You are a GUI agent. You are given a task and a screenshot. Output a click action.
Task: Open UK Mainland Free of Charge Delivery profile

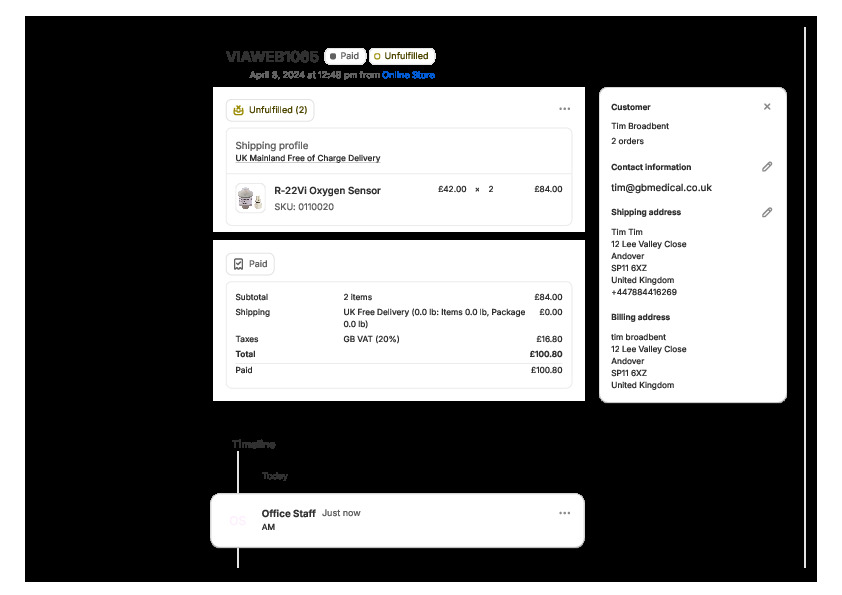point(307,158)
